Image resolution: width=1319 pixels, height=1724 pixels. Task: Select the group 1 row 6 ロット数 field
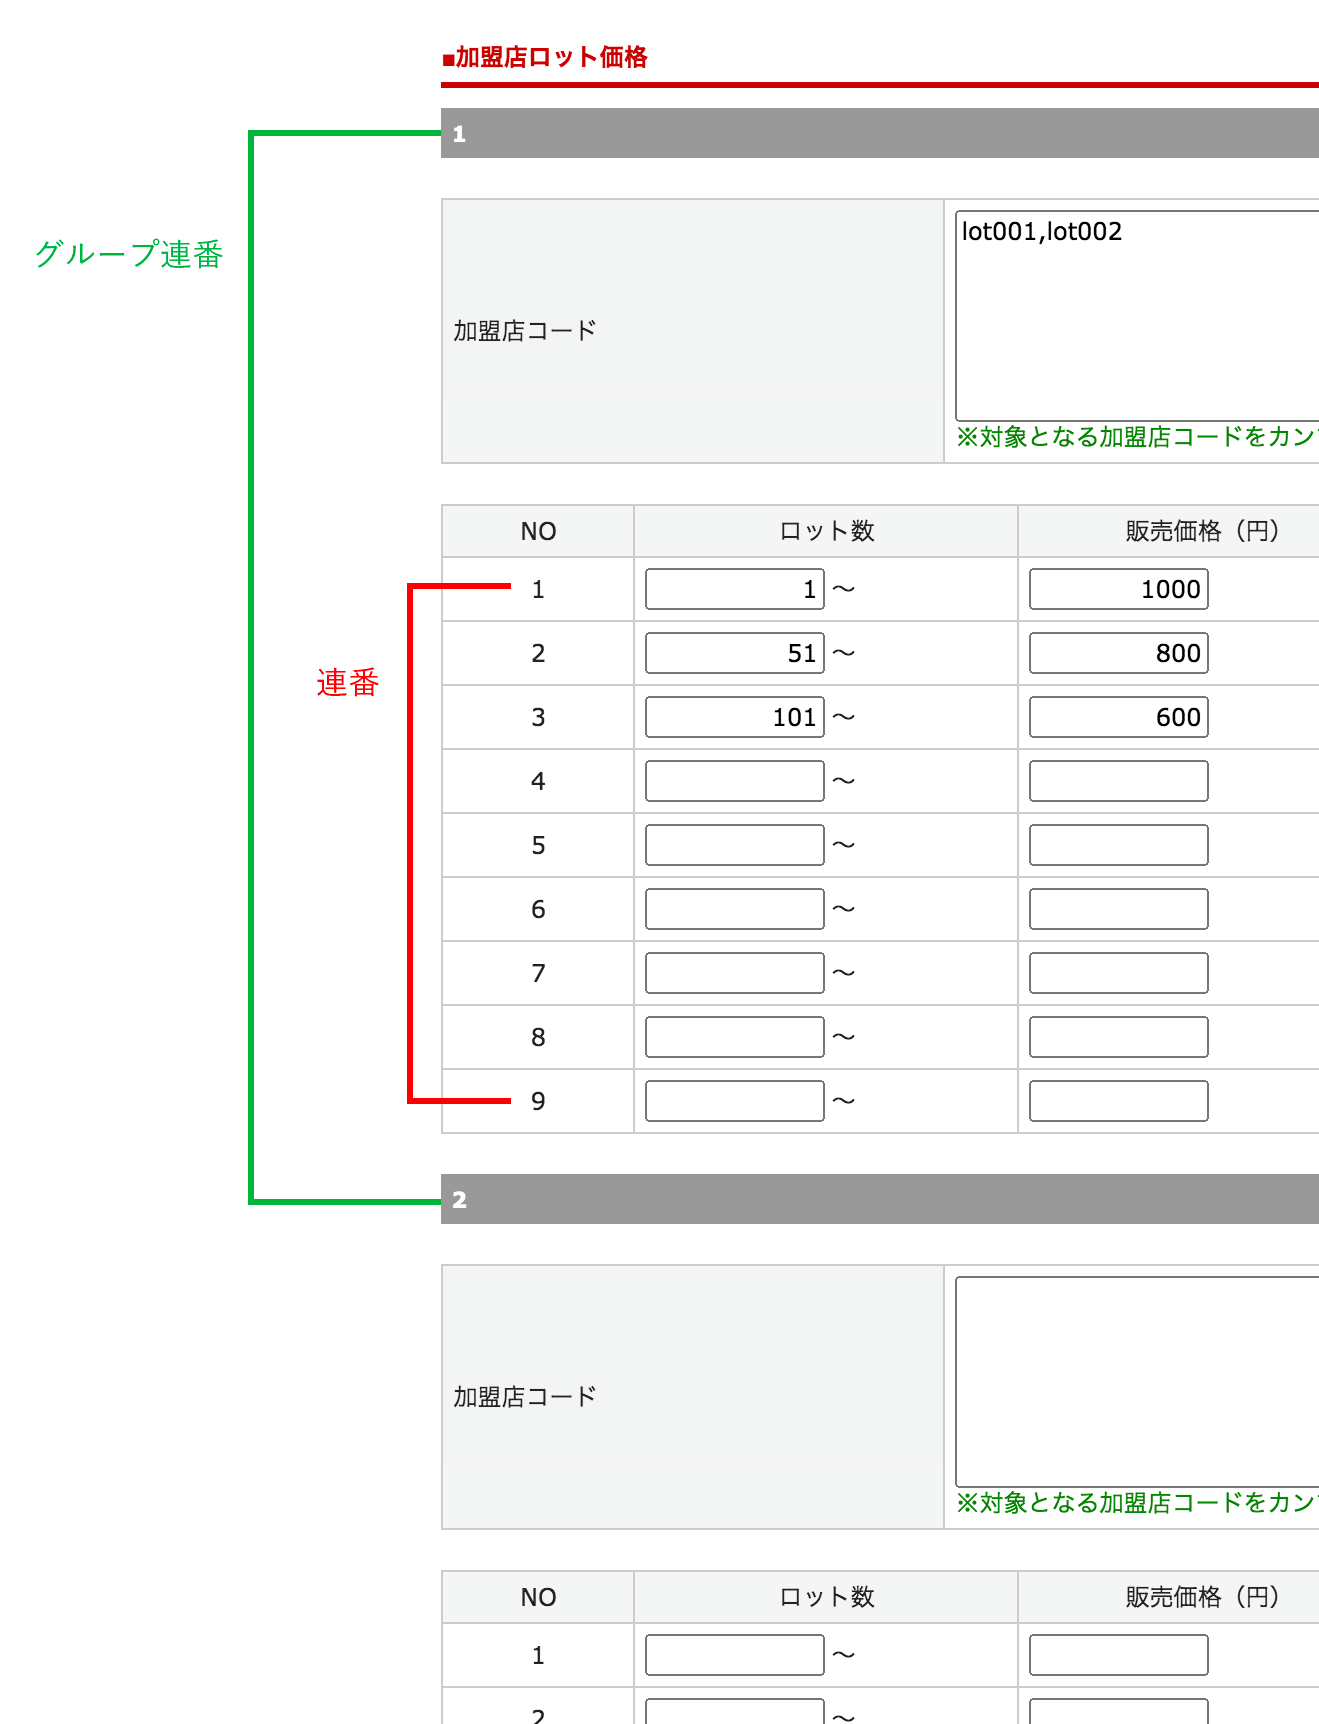pyautogui.click(x=735, y=909)
